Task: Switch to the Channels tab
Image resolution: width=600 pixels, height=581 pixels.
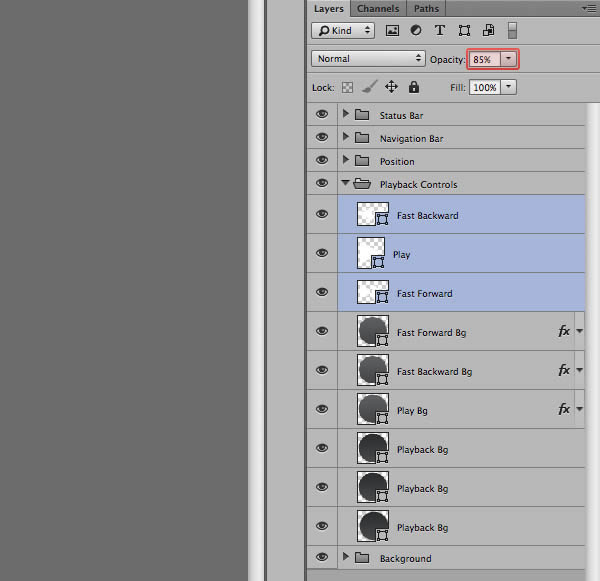Action: tap(378, 8)
